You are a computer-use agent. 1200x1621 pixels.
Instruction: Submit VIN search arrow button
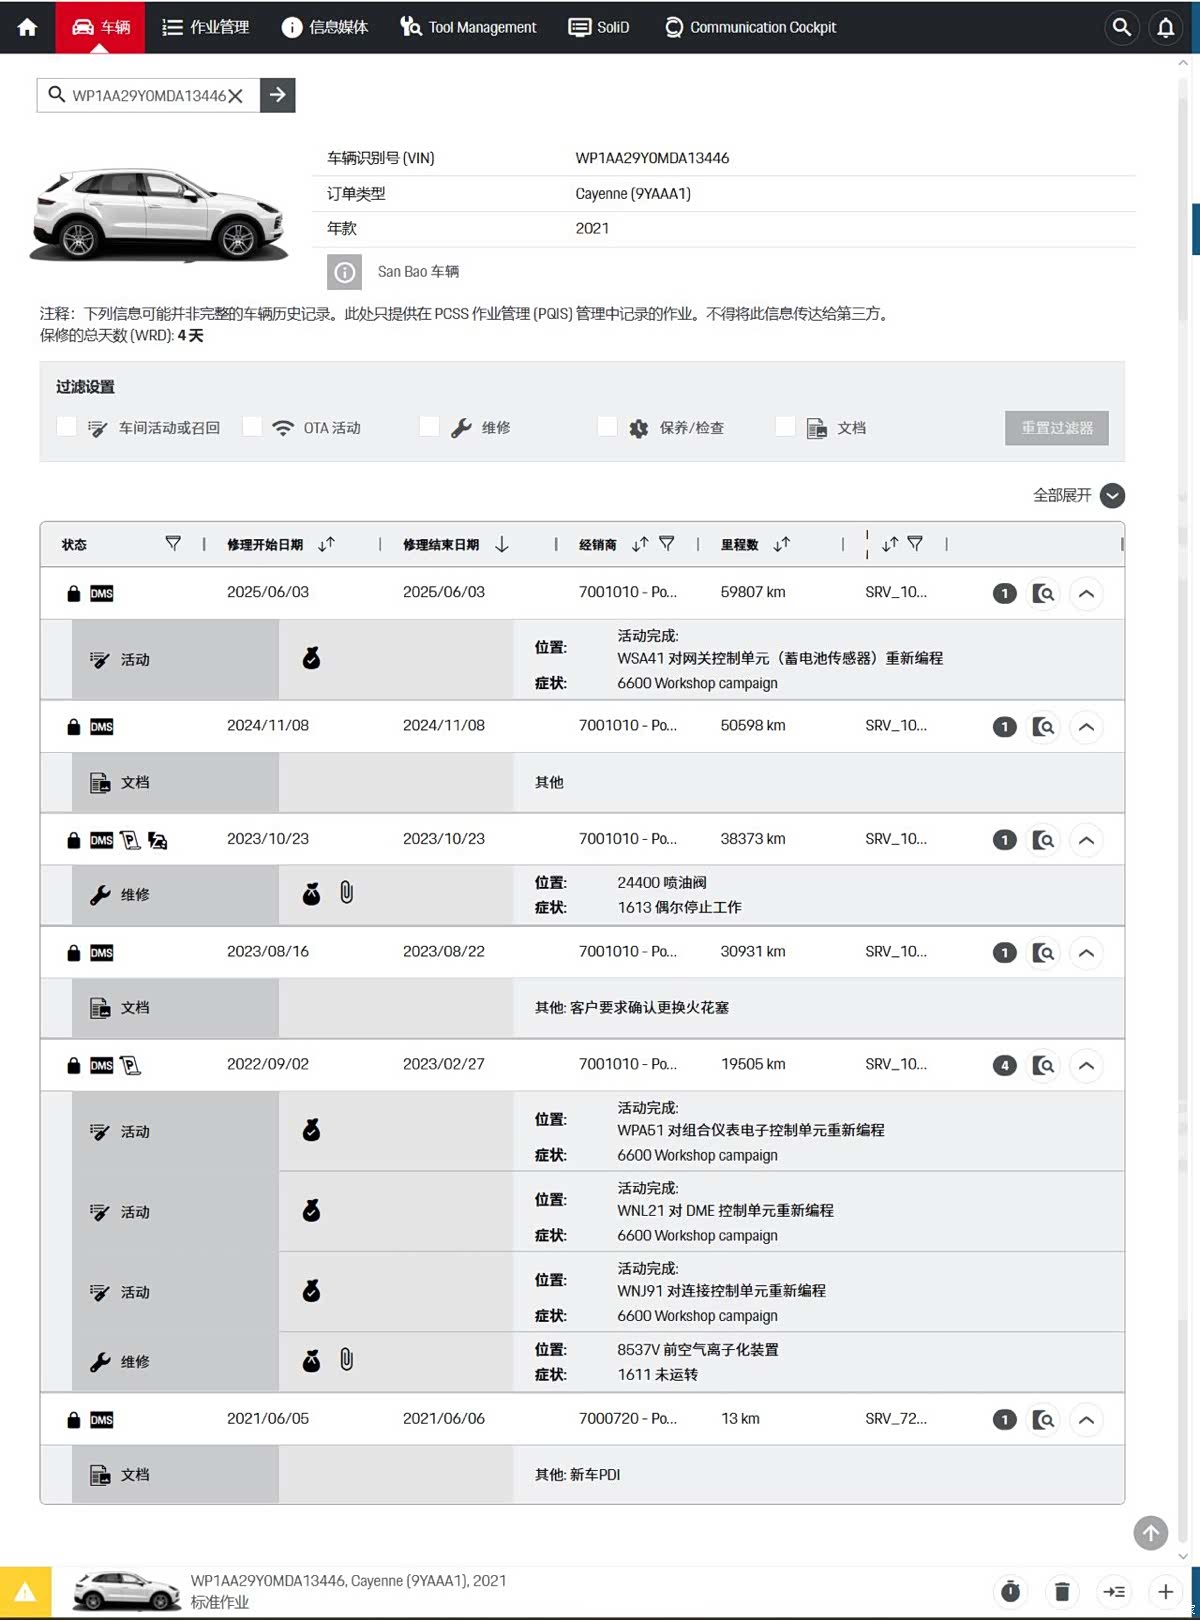[x=278, y=95]
